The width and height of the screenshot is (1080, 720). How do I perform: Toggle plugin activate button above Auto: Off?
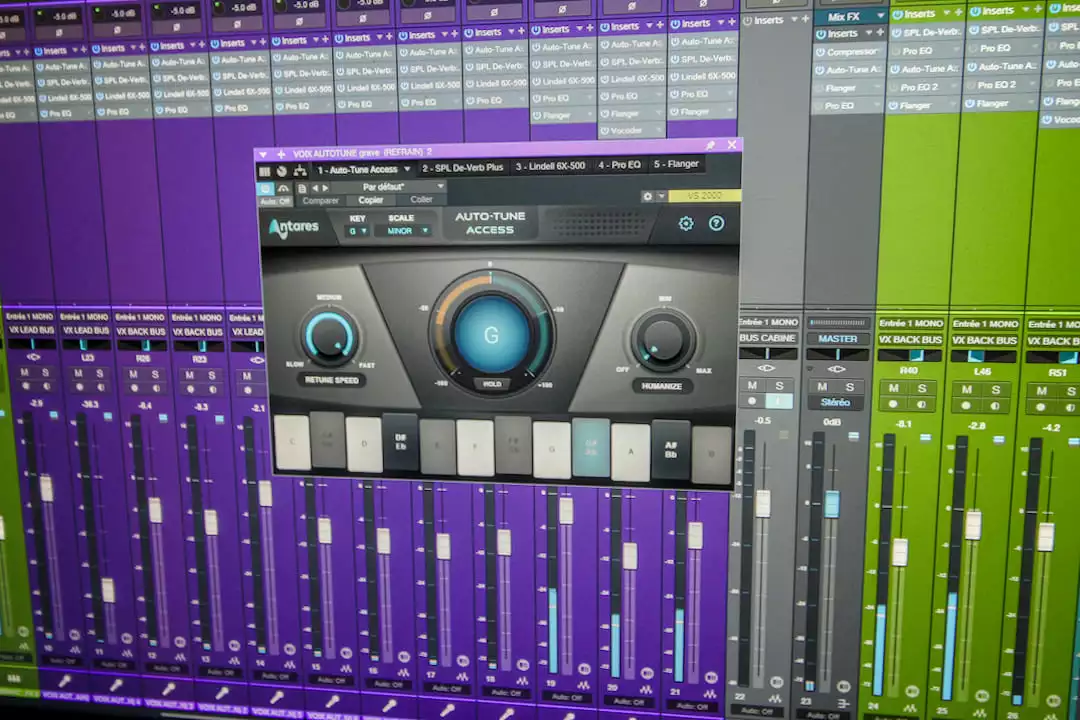tap(265, 188)
